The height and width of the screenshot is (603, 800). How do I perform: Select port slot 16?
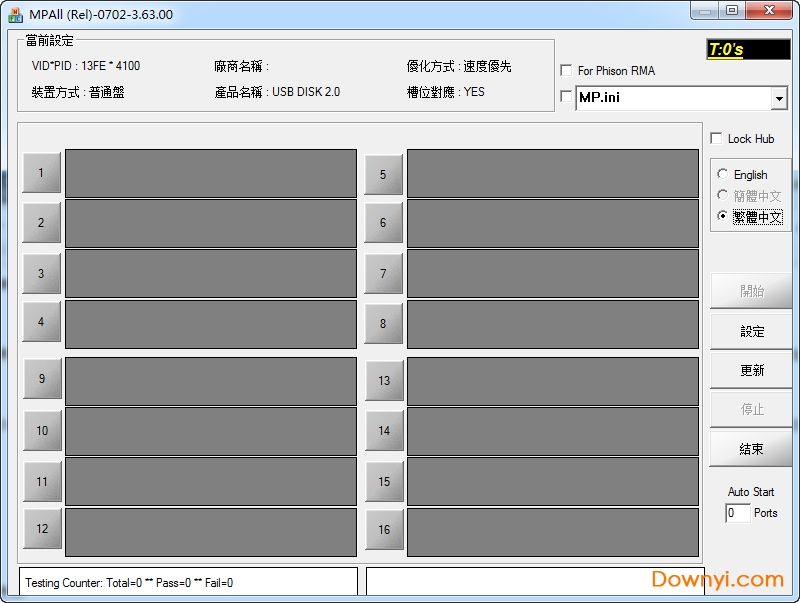(384, 530)
